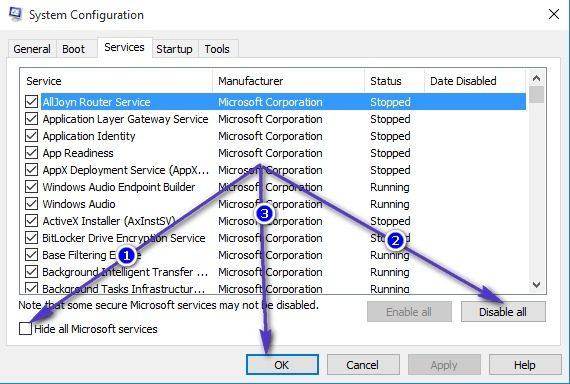This screenshot has height=384, width=570.
Task: Open the Tools tab
Action: (217, 49)
